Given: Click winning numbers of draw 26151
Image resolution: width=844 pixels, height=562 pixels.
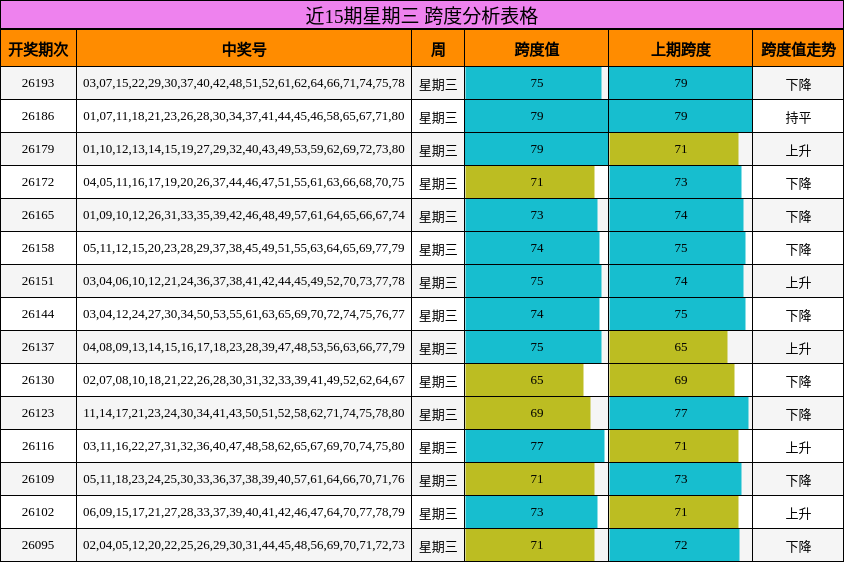Looking at the screenshot, I should 244,281.
